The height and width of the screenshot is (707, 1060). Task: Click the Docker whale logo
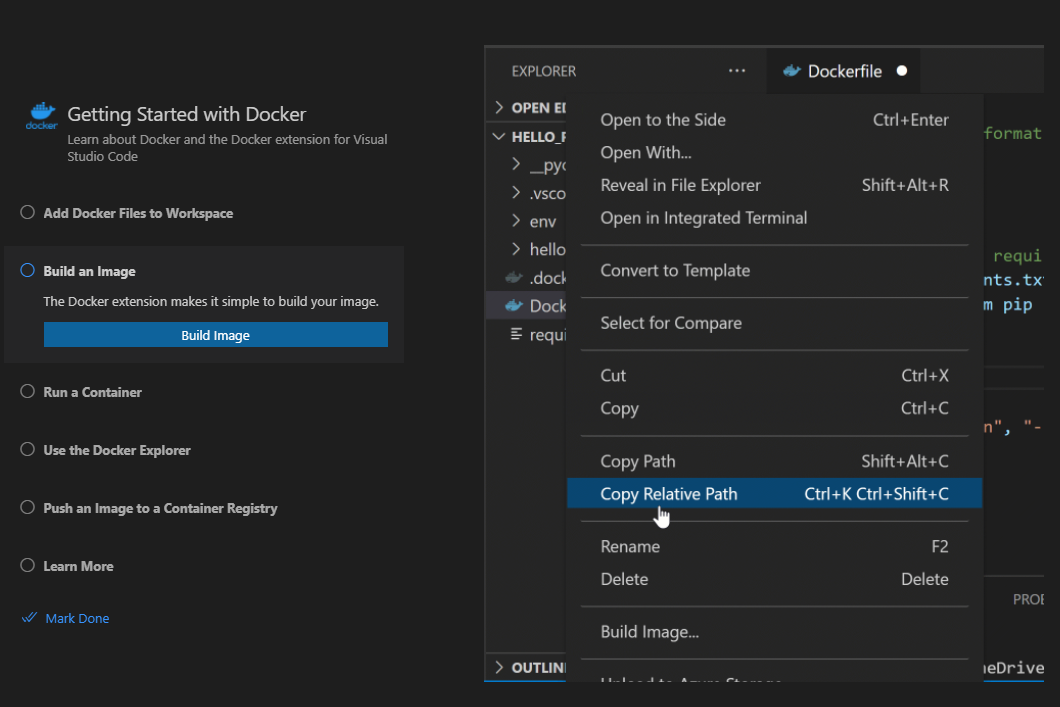click(x=42, y=115)
